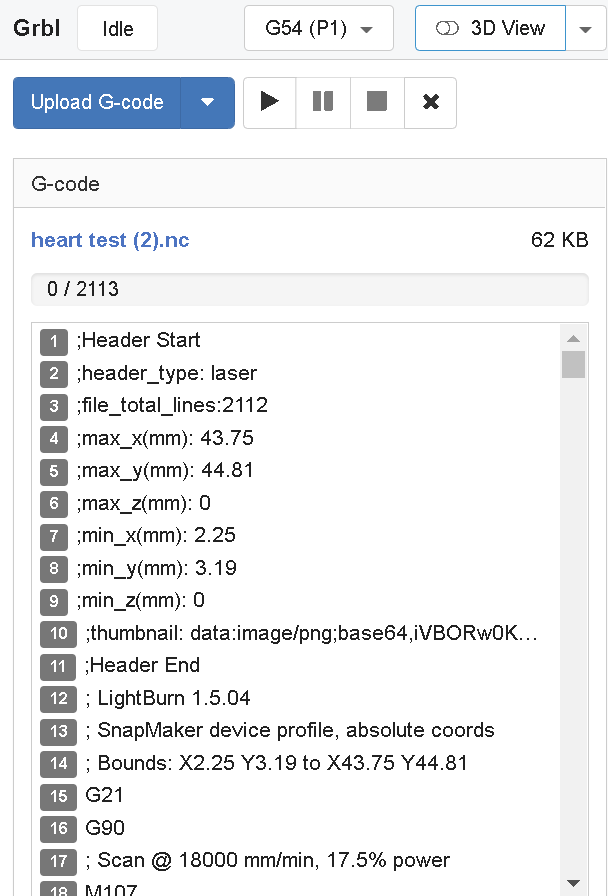Click the Upload G-code button

coord(97,103)
